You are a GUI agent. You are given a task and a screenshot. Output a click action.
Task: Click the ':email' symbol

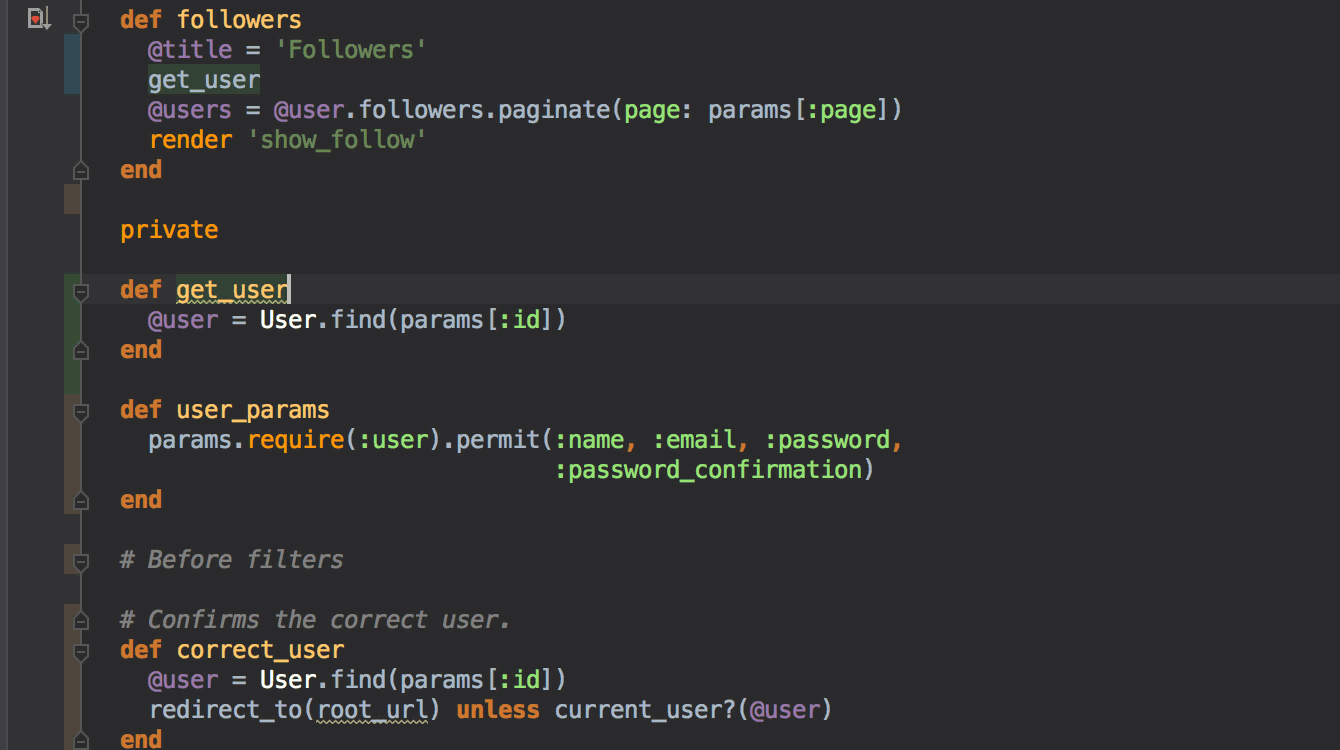(694, 440)
